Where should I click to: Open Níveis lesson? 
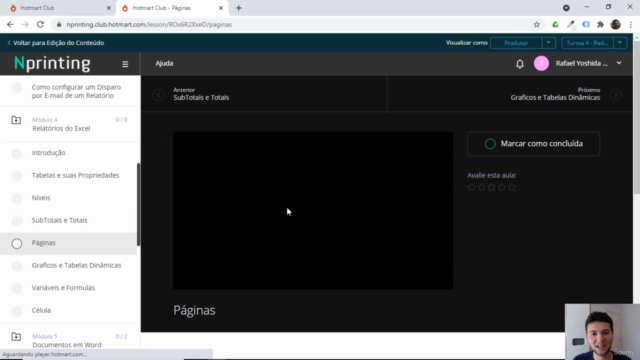[x=41, y=198]
